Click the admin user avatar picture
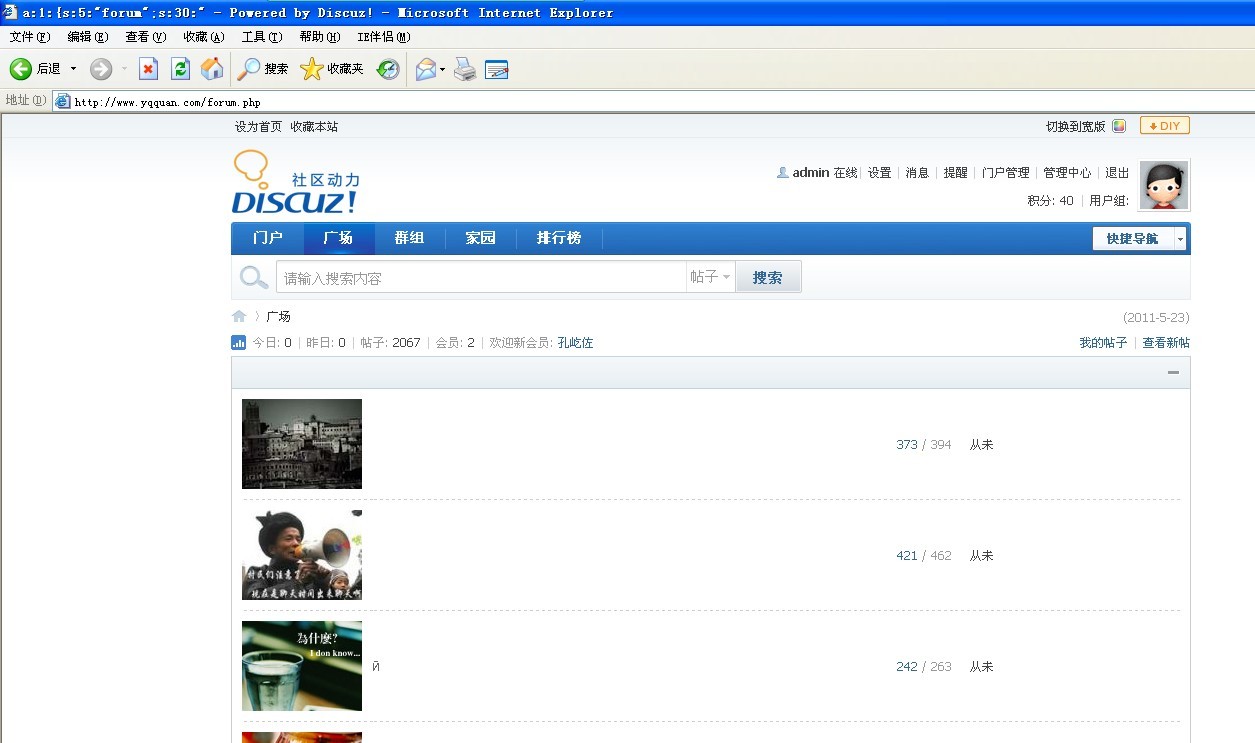The image size is (1255, 743). [1164, 186]
